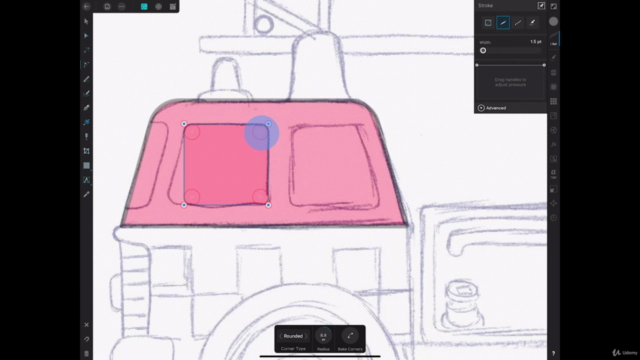
Task: Open the Styles studio
Action: tap(553, 159)
